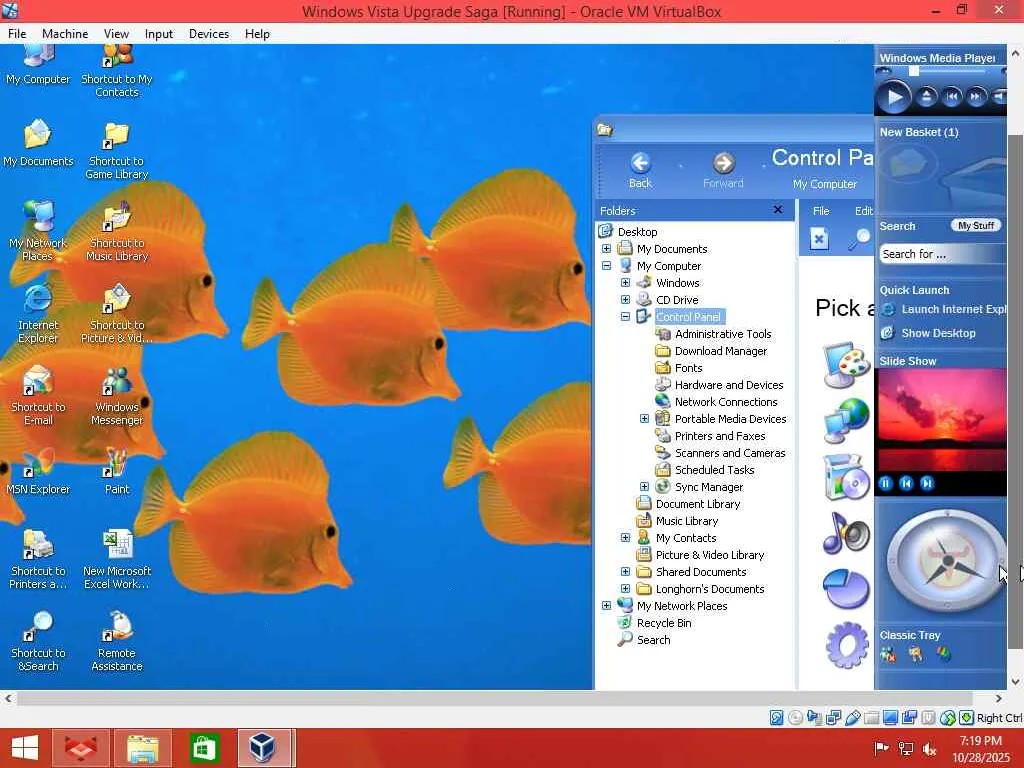Expand Portable Media Devices node
This screenshot has height=768, width=1024.
644,419
